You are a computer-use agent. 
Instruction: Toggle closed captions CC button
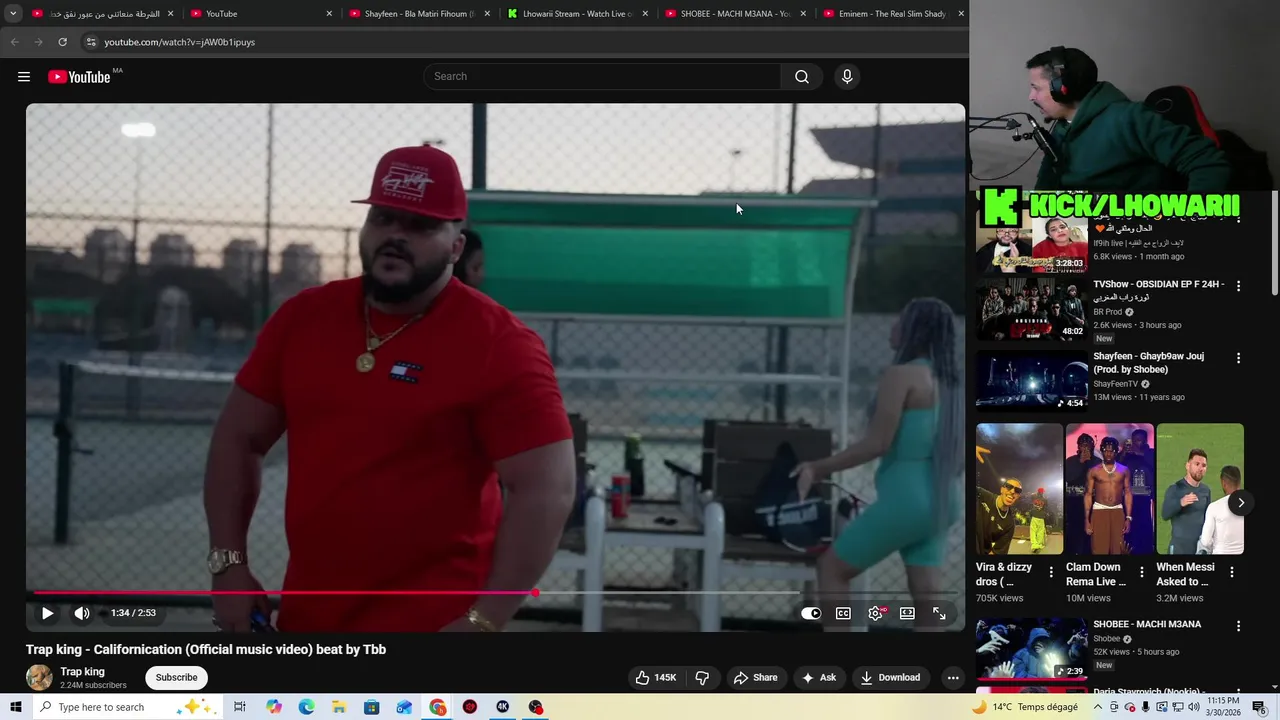(x=843, y=613)
